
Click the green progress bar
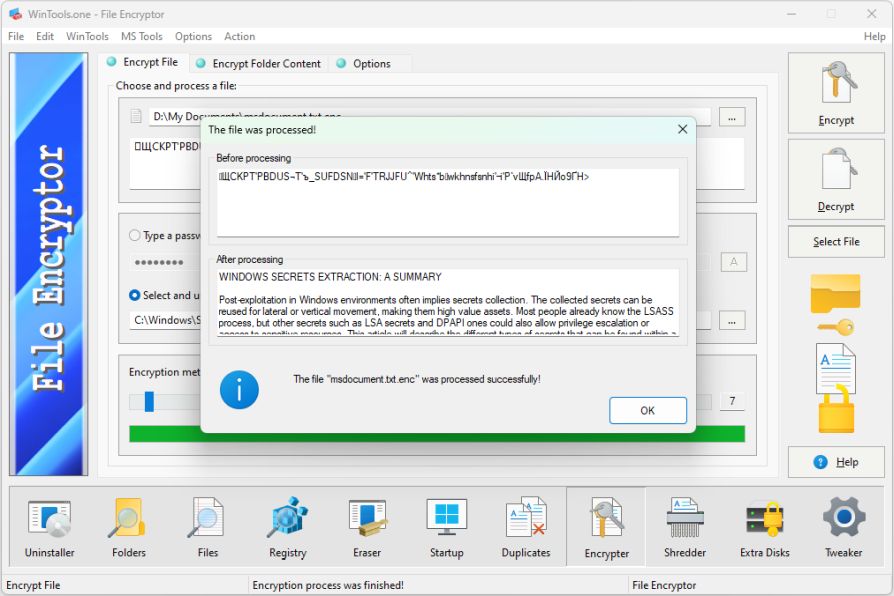437,434
